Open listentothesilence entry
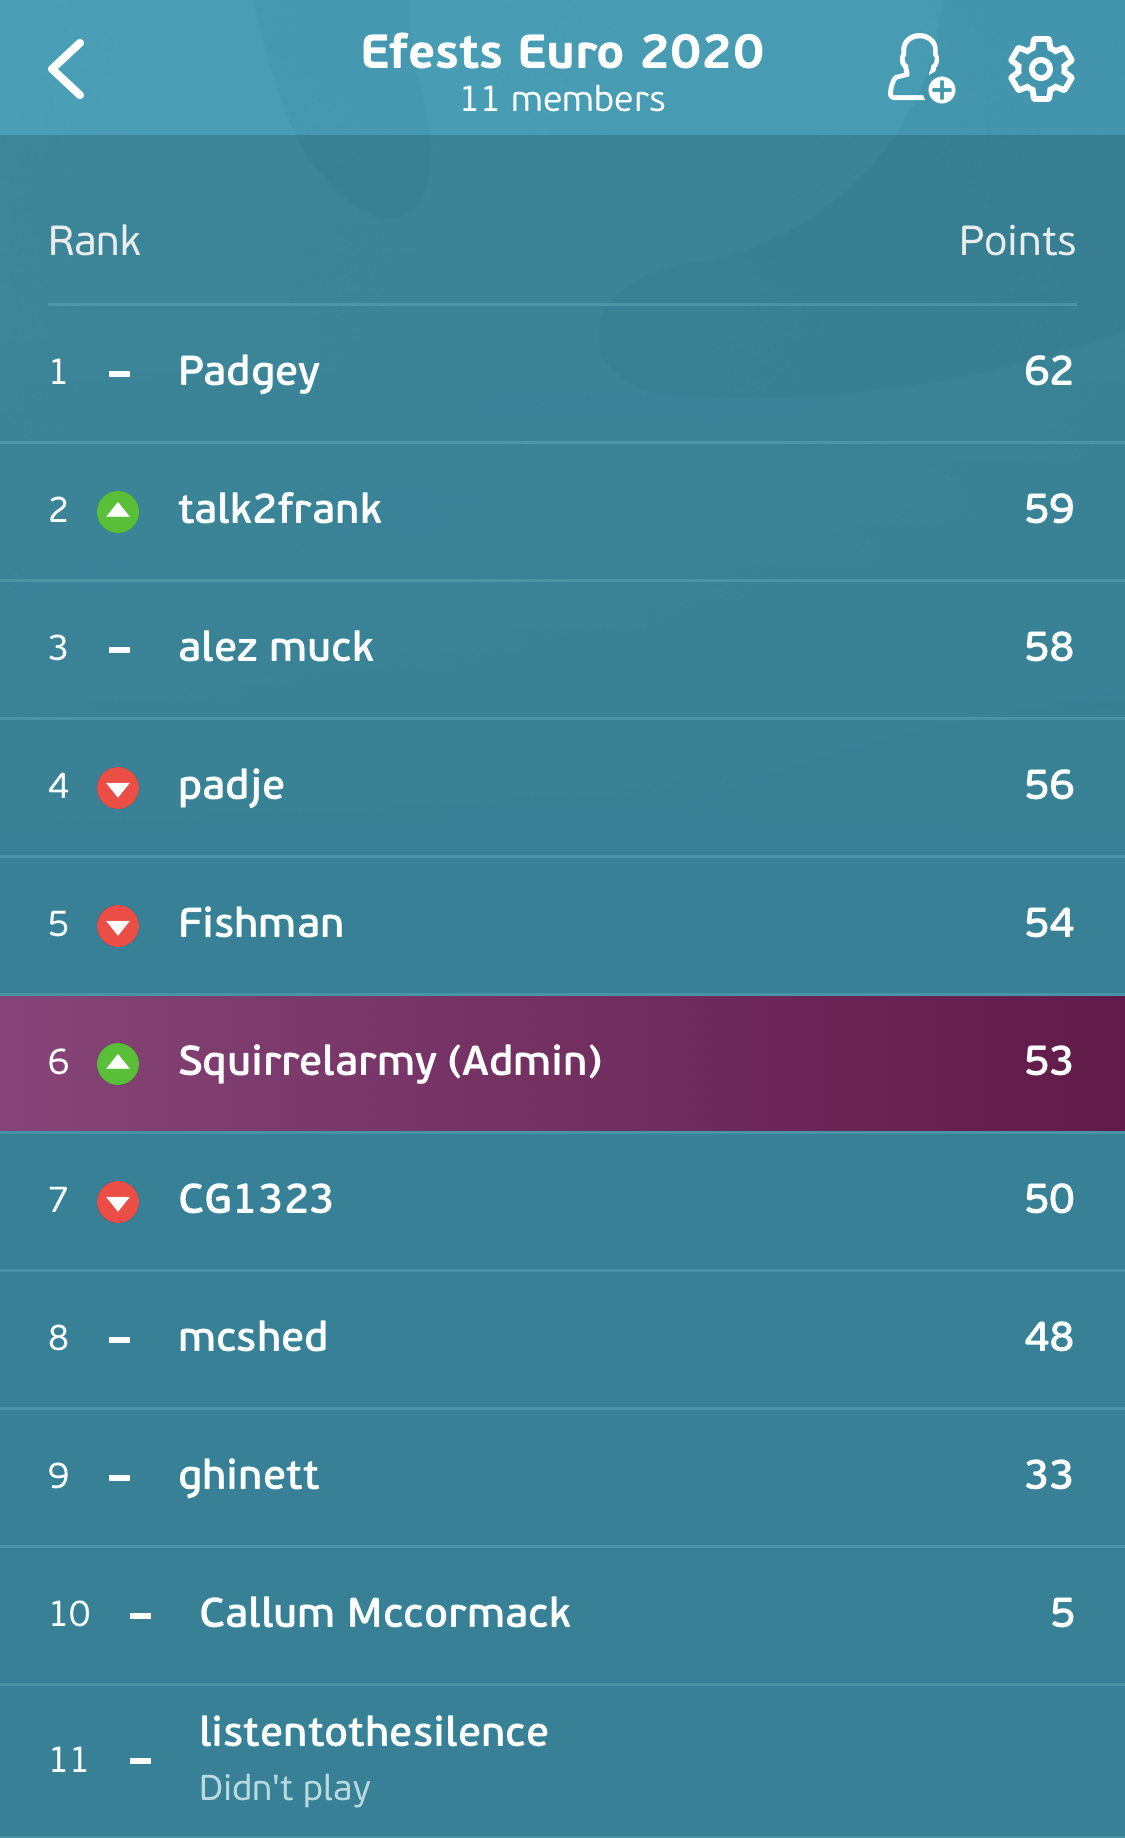 coord(562,1761)
